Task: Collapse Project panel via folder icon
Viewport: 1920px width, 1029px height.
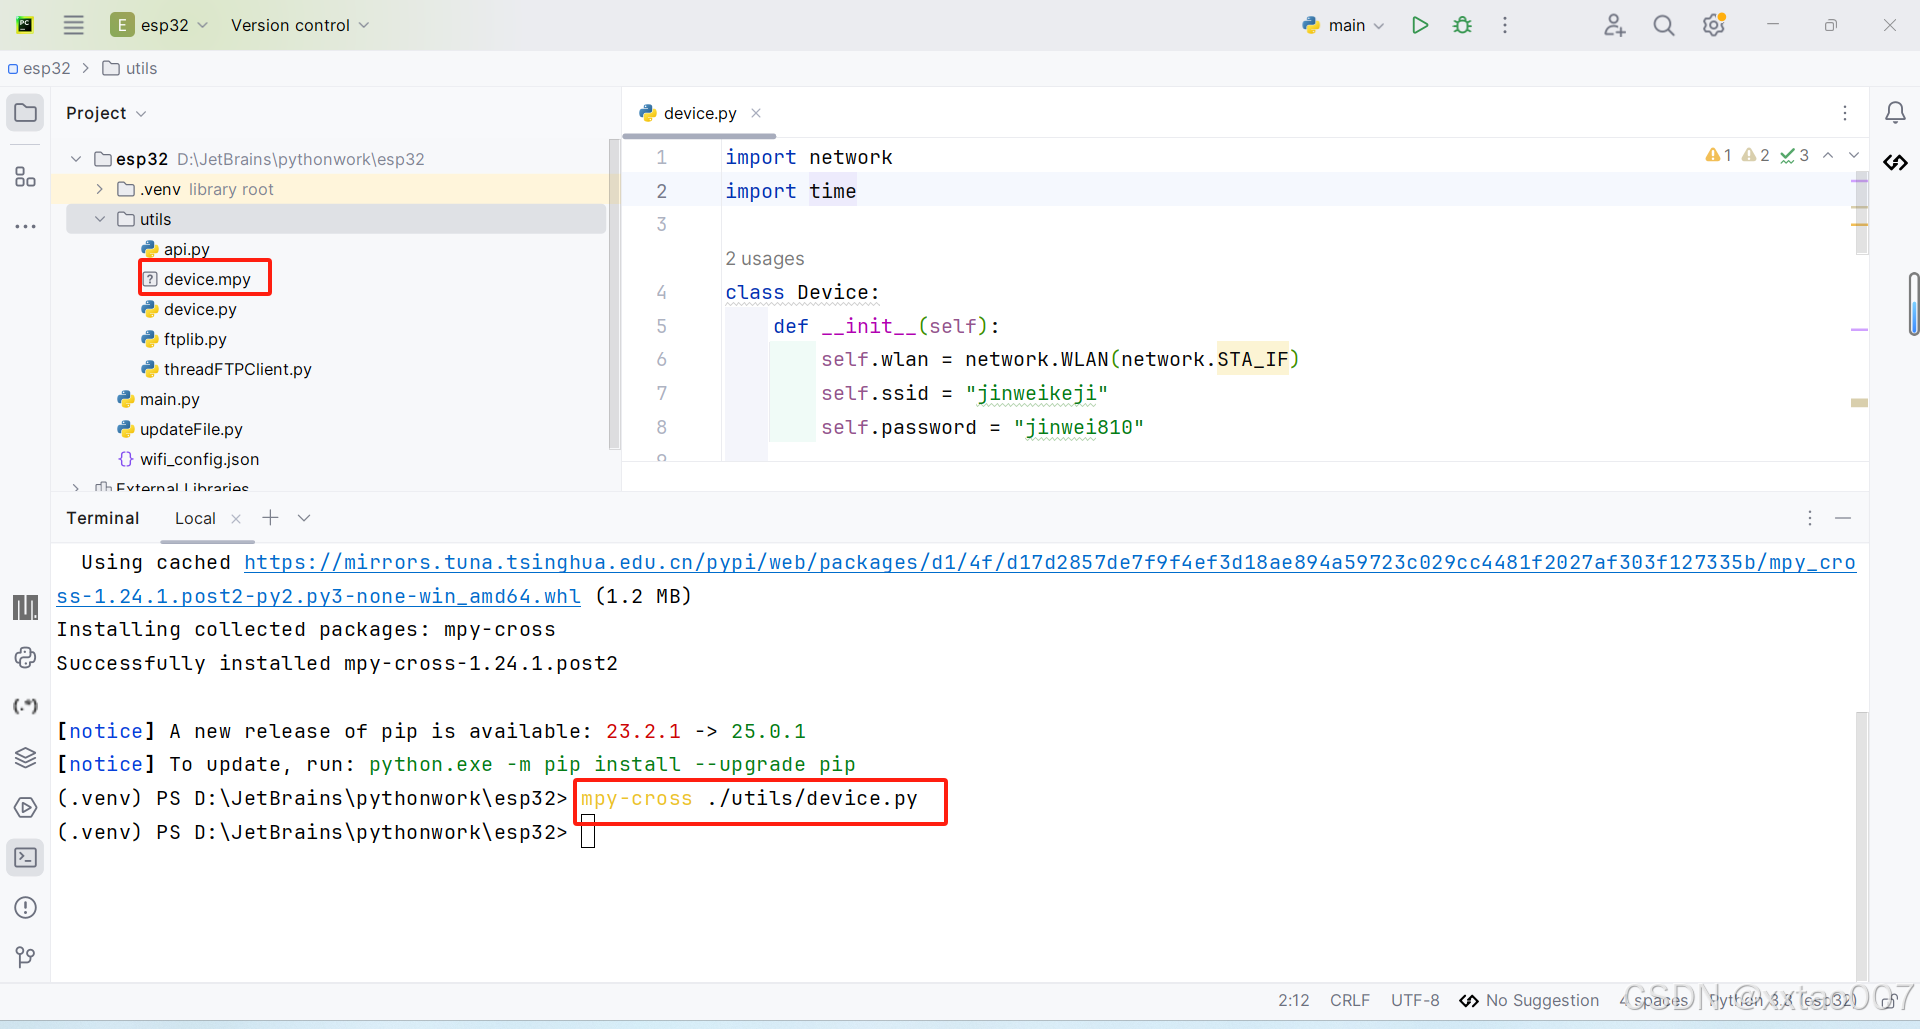Action: coord(25,112)
